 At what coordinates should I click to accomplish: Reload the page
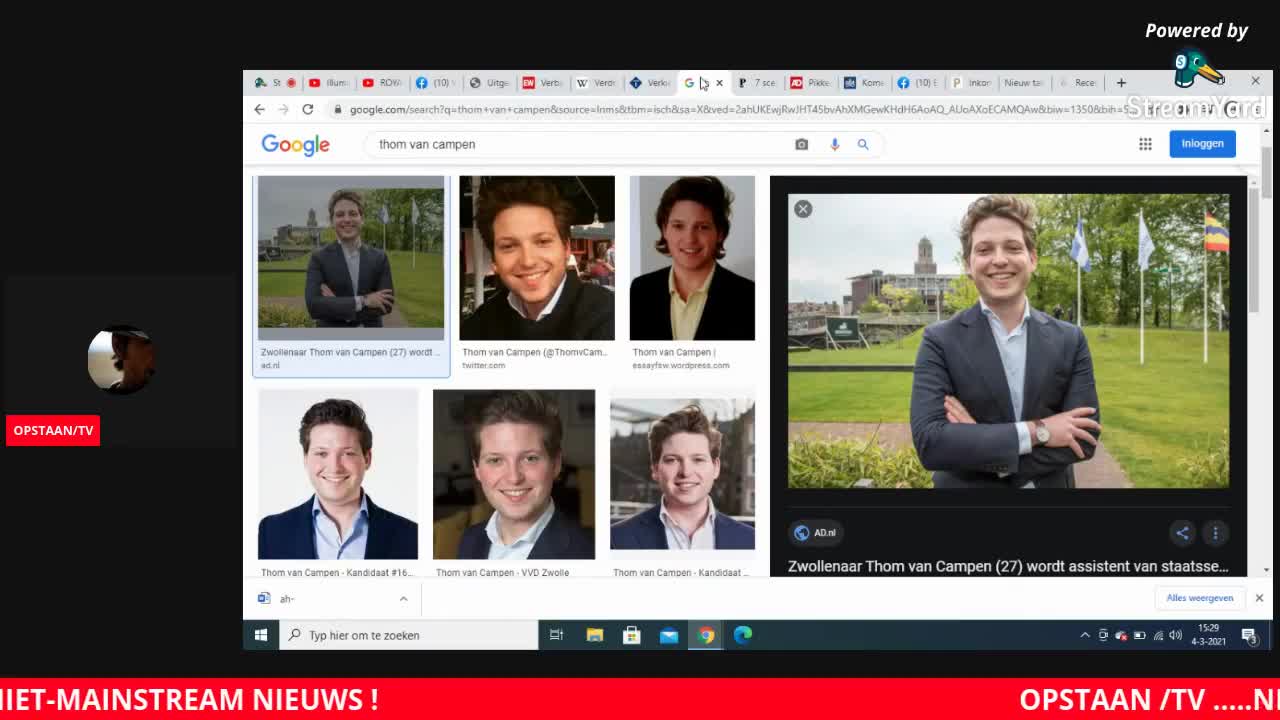pos(308,109)
